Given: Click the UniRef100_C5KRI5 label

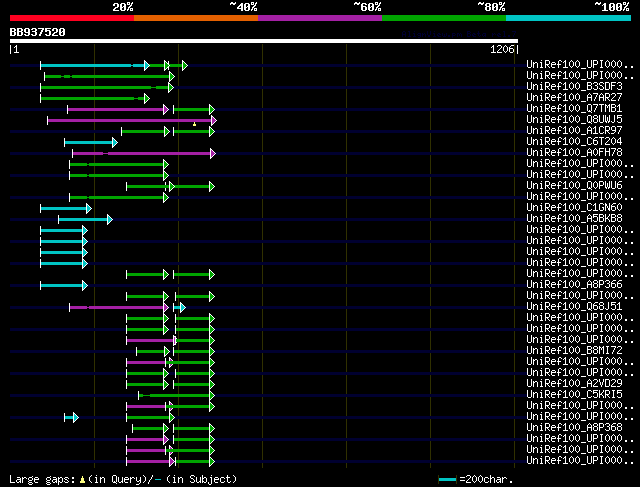Looking at the screenshot, I should pyautogui.click(x=574, y=395).
